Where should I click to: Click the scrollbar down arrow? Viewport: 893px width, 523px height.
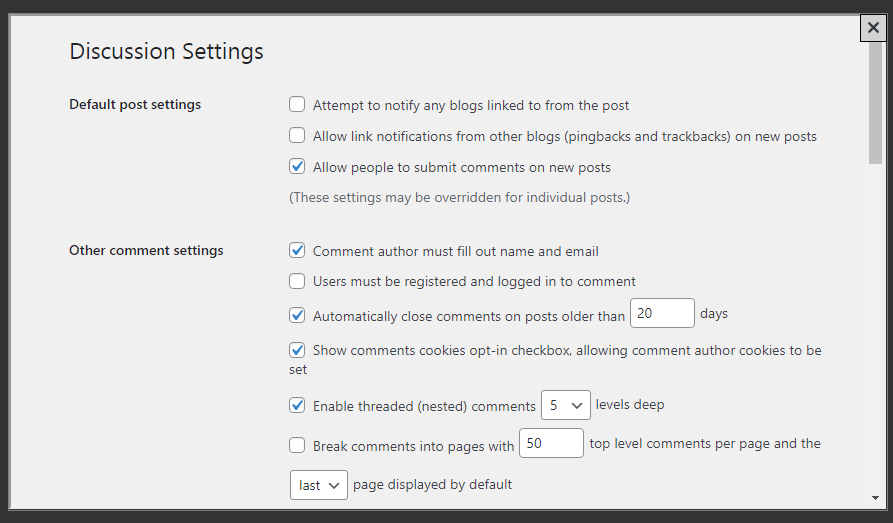876,497
